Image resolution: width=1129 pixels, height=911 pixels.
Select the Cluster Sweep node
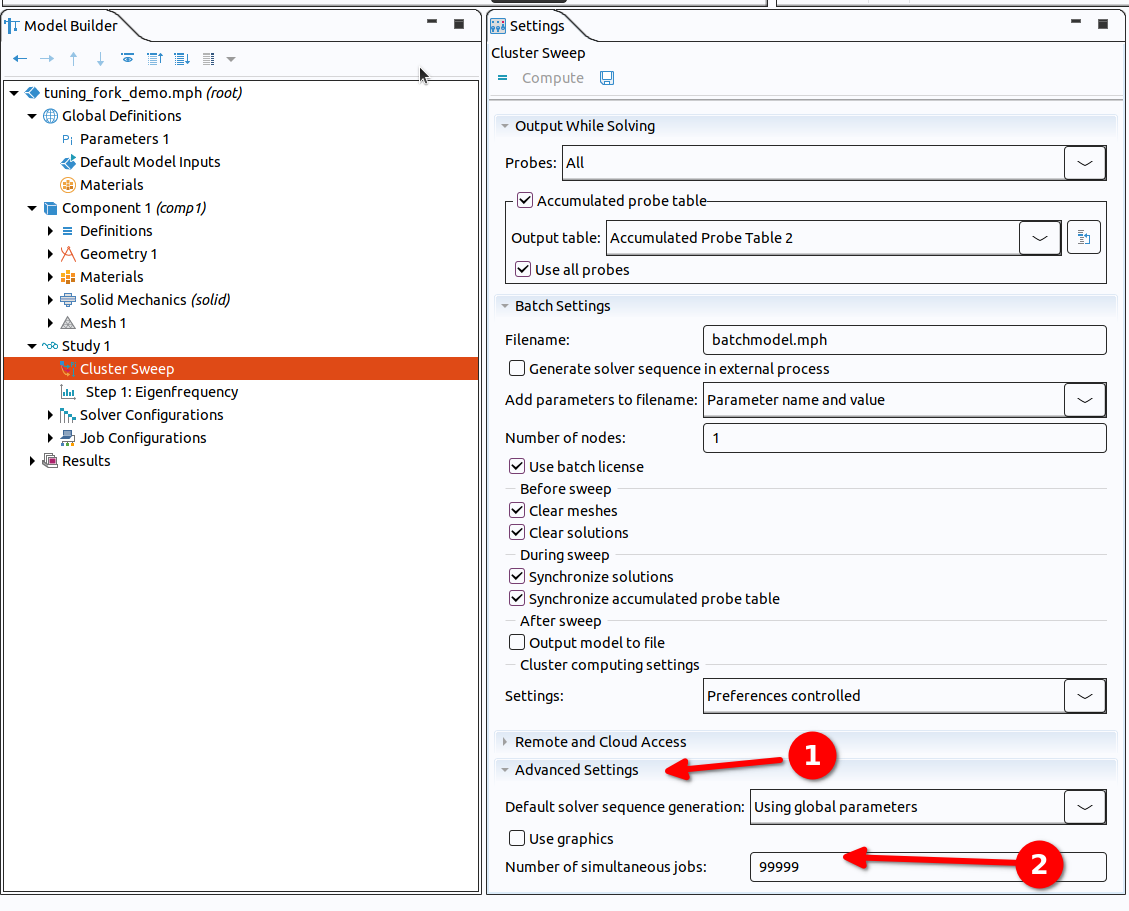point(241,369)
